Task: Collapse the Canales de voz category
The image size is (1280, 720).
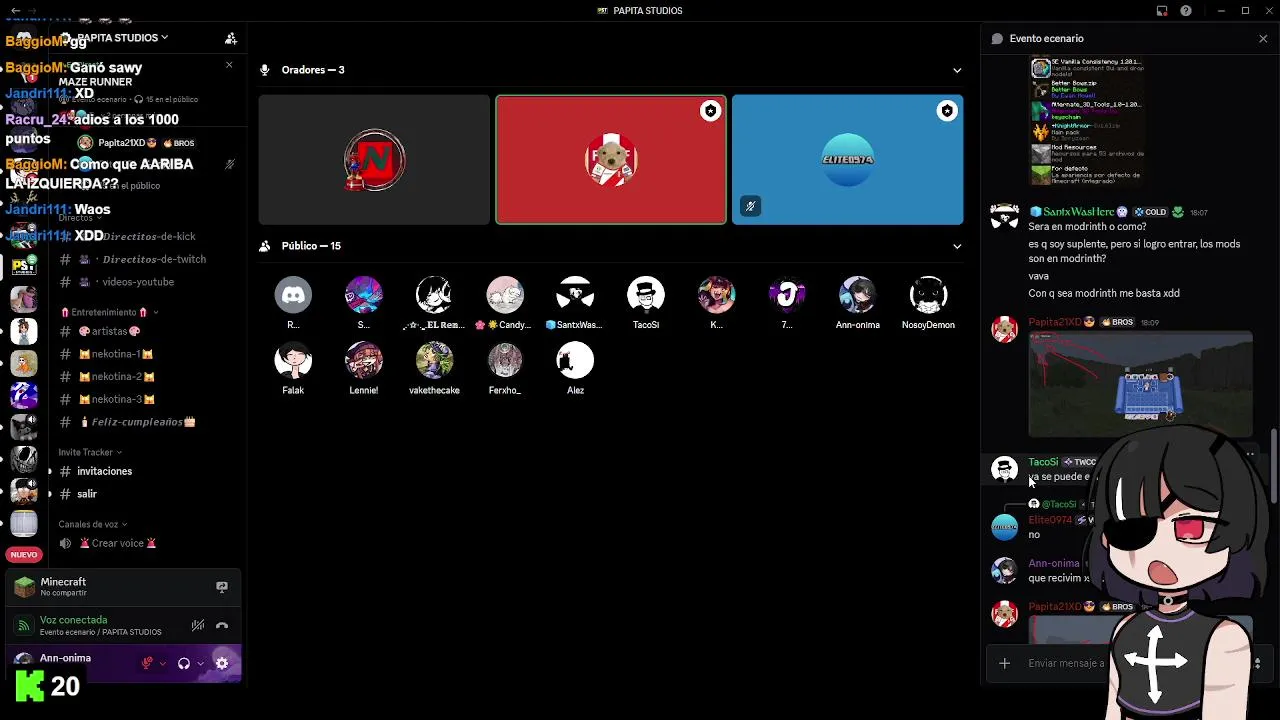Action: (93, 524)
